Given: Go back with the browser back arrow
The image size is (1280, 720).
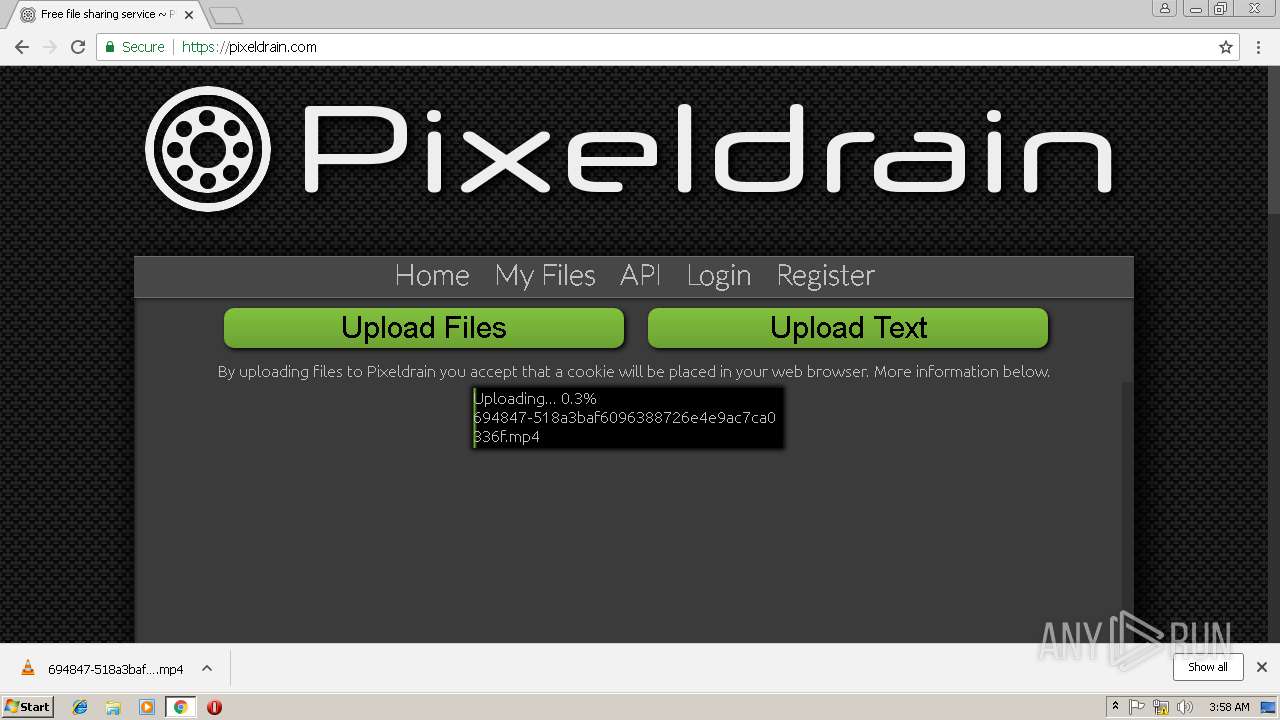Looking at the screenshot, I should [x=22, y=47].
